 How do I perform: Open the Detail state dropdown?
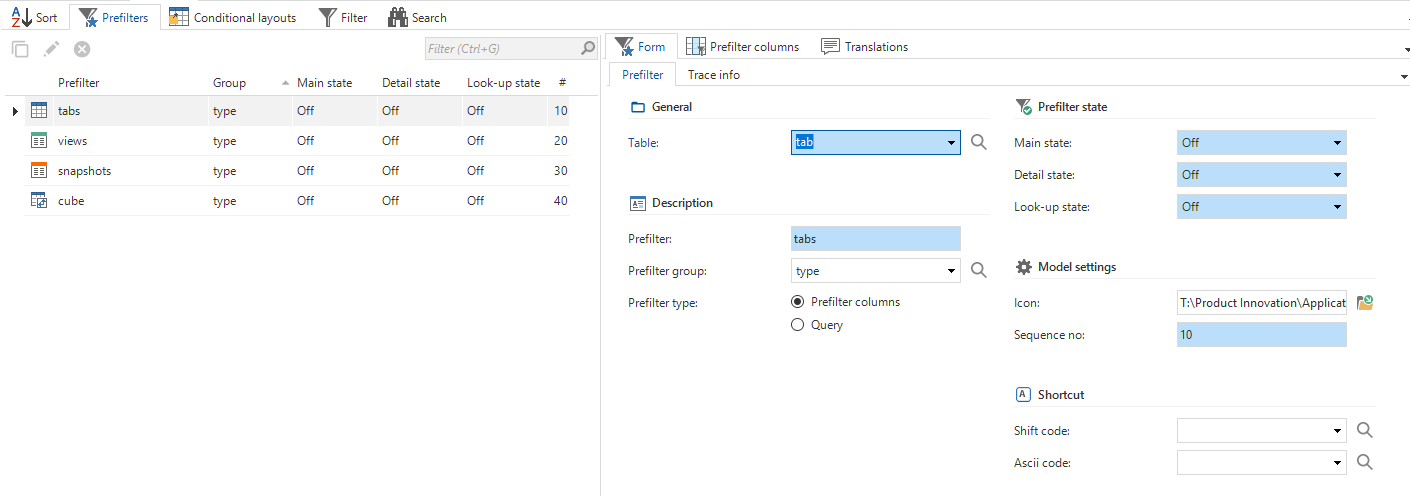tap(1337, 175)
